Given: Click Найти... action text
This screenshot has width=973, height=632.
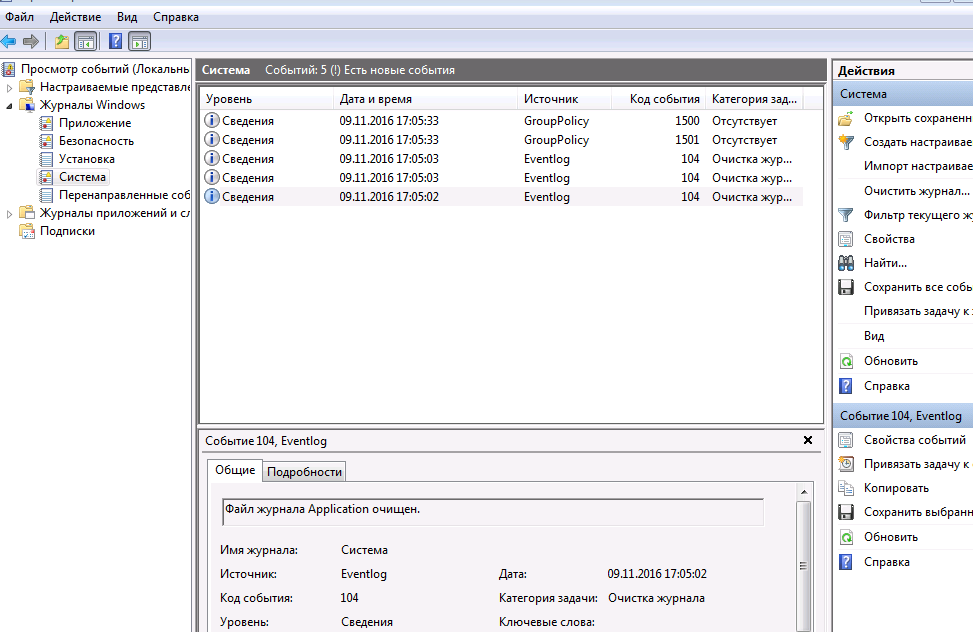Looking at the screenshot, I should tap(885, 263).
